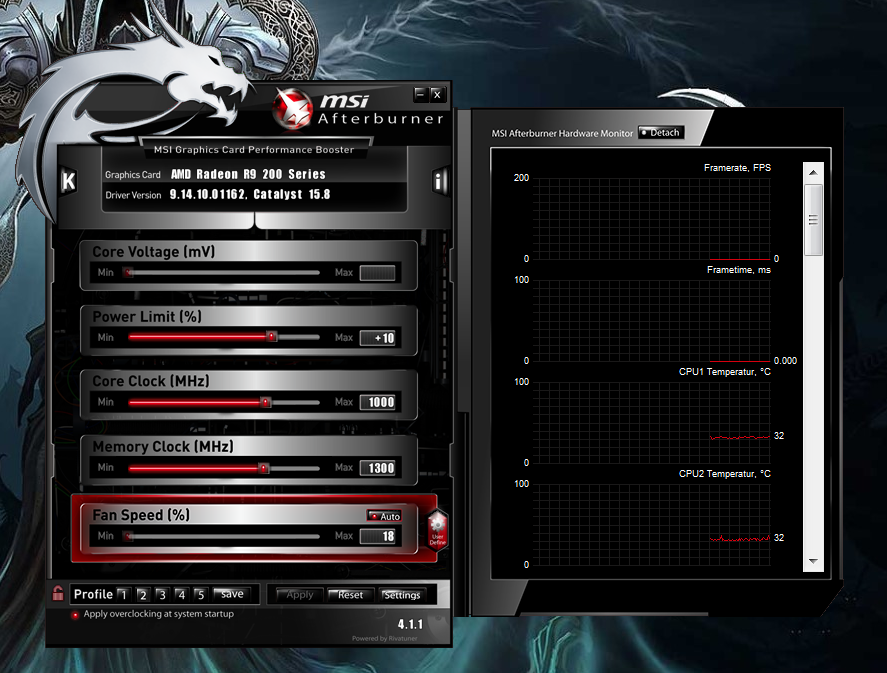Click the Core Voltage value field
This screenshot has width=887, height=673.
coord(377,273)
